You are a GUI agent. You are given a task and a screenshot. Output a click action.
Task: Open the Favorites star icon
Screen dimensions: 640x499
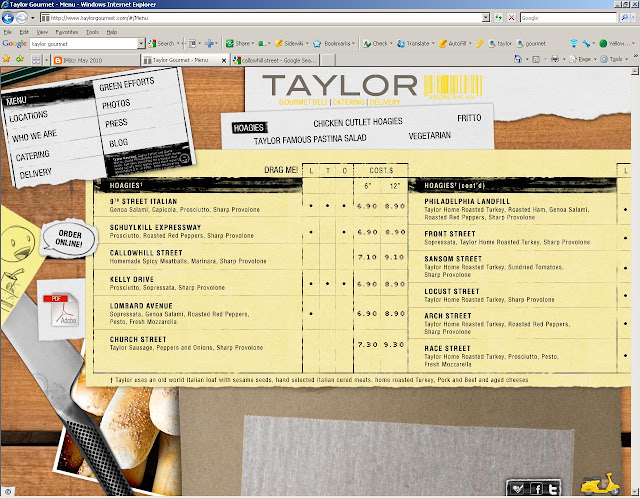[x=7, y=60]
